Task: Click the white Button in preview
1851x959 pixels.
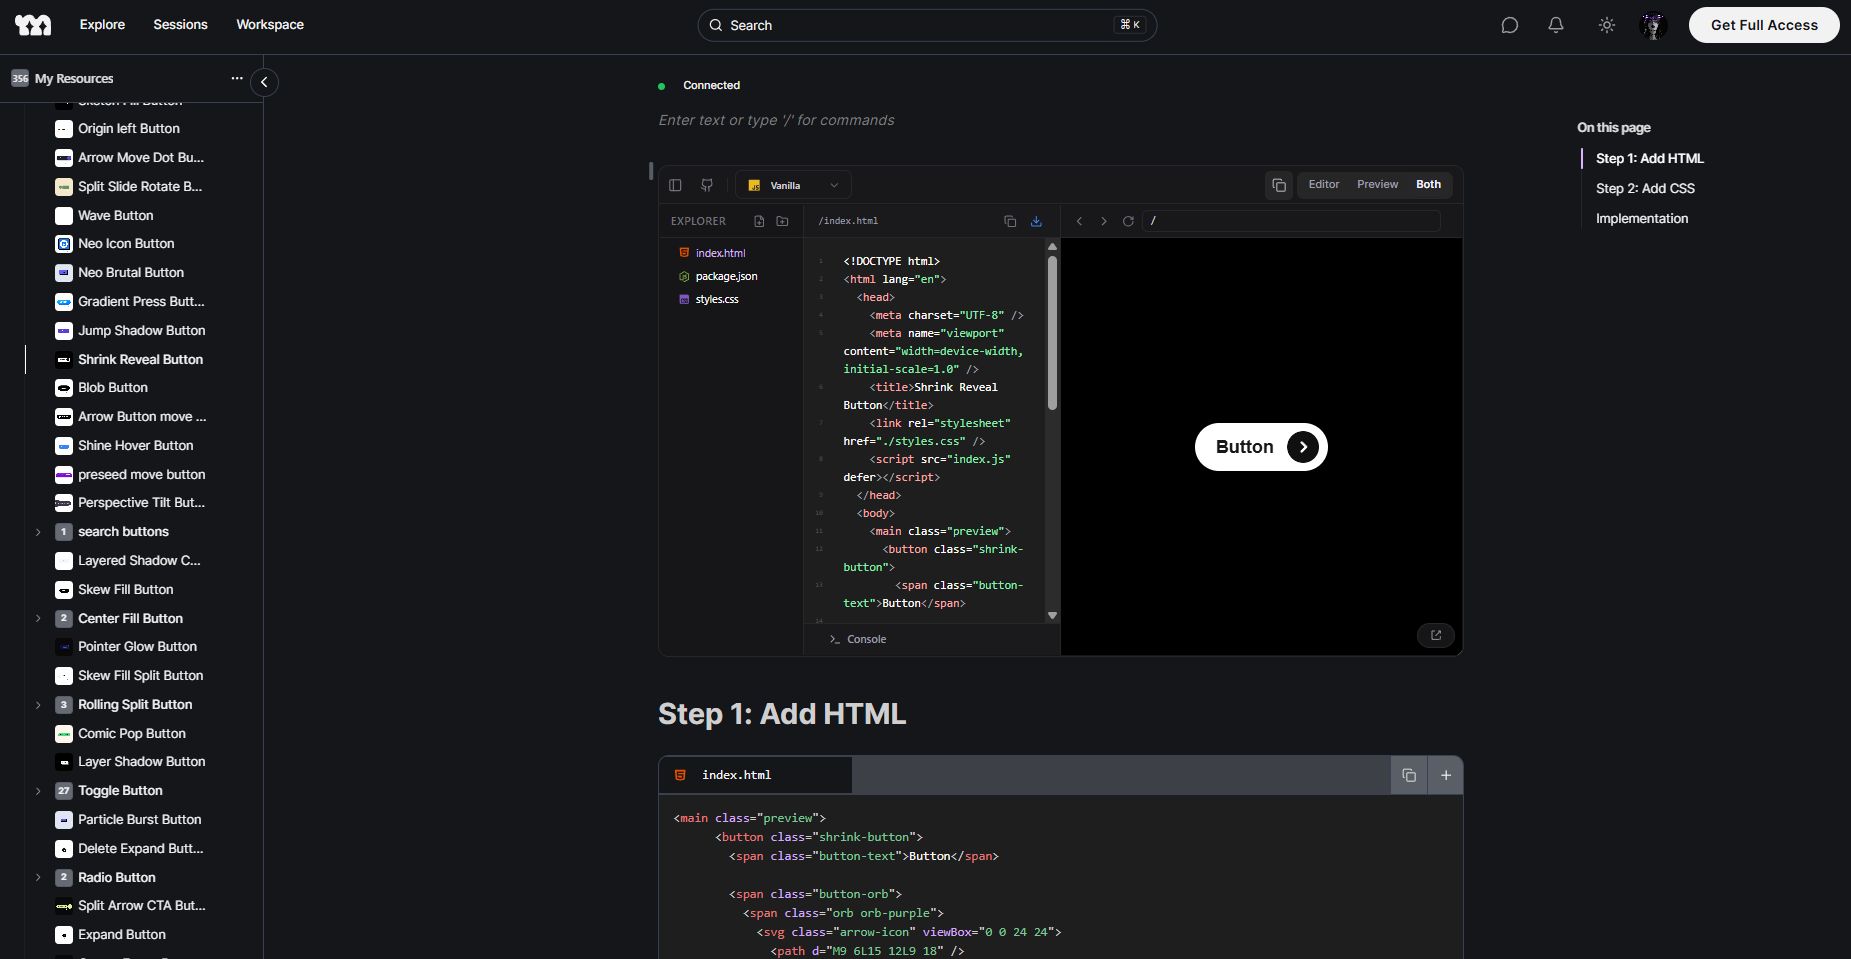Action: click(x=1261, y=447)
